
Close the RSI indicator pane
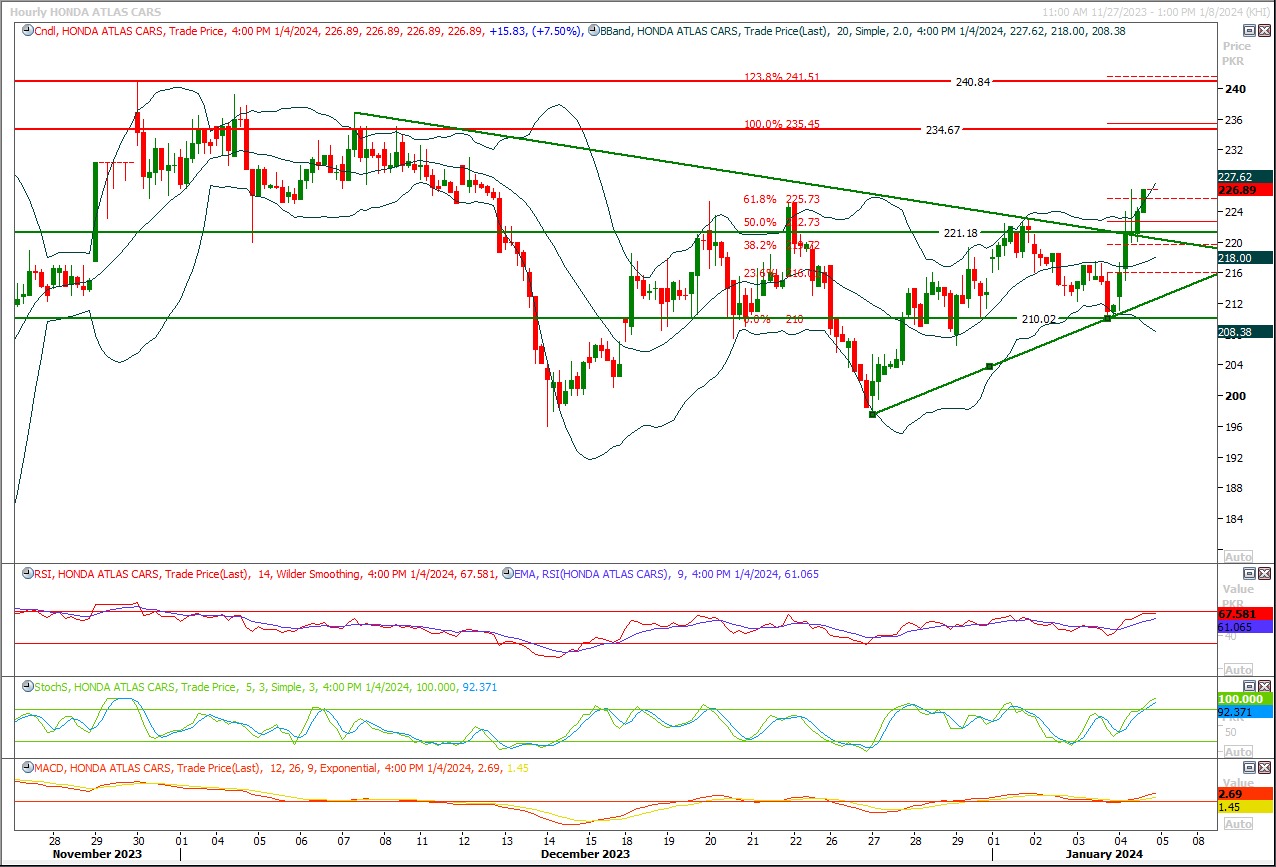click(x=1263, y=574)
